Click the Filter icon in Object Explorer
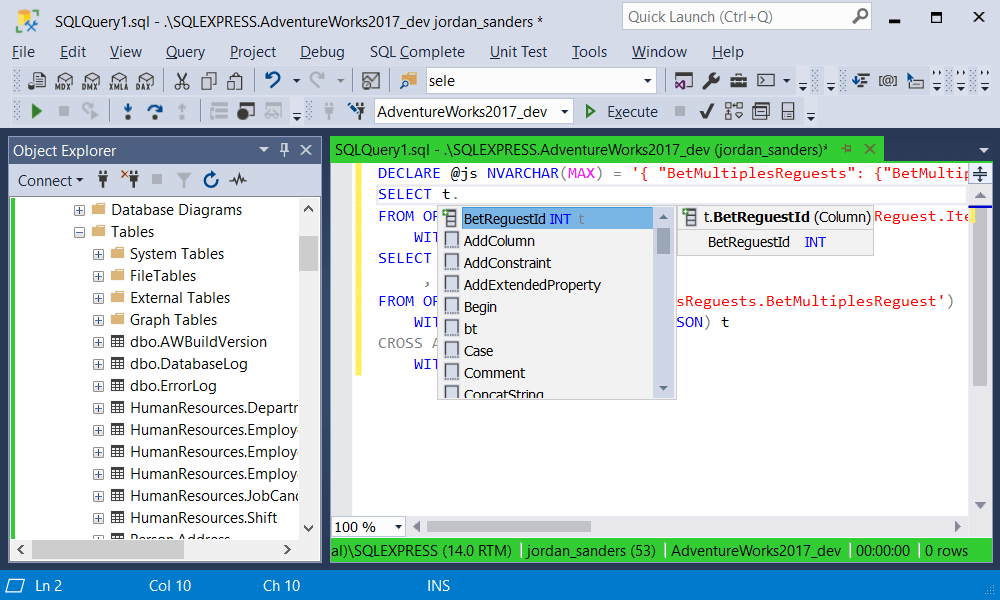Viewport: 1000px width, 600px height. tap(183, 180)
